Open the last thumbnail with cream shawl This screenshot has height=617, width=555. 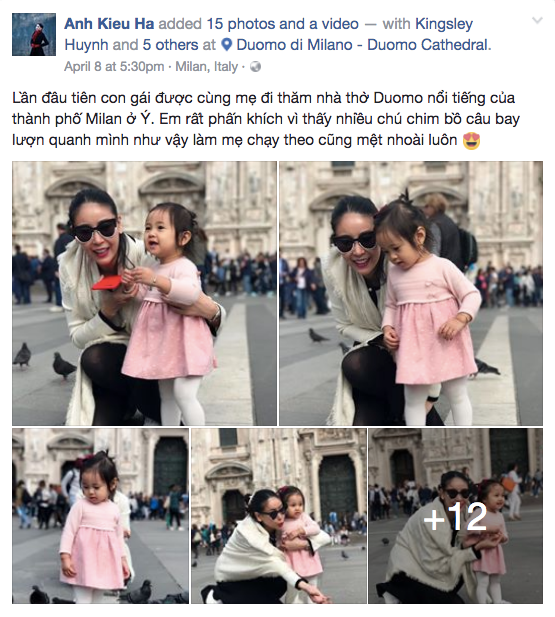click(x=455, y=516)
